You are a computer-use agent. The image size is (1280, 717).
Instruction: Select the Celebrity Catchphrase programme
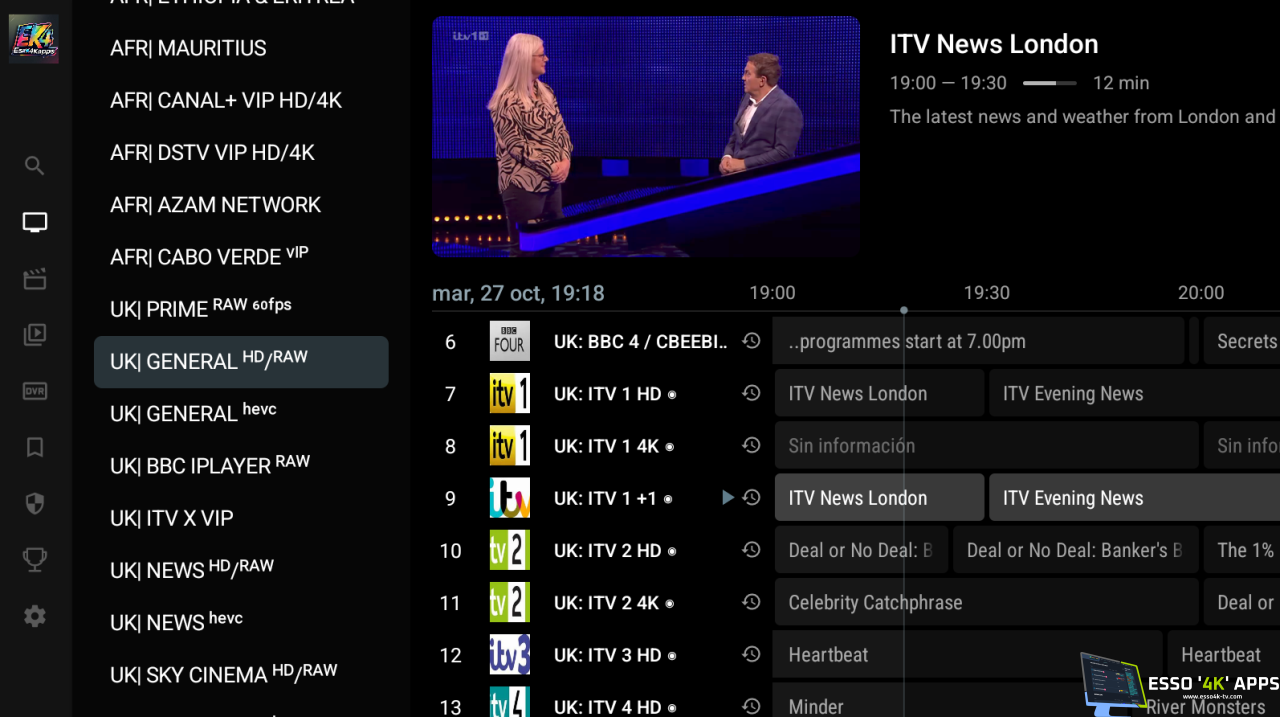(x=986, y=602)
